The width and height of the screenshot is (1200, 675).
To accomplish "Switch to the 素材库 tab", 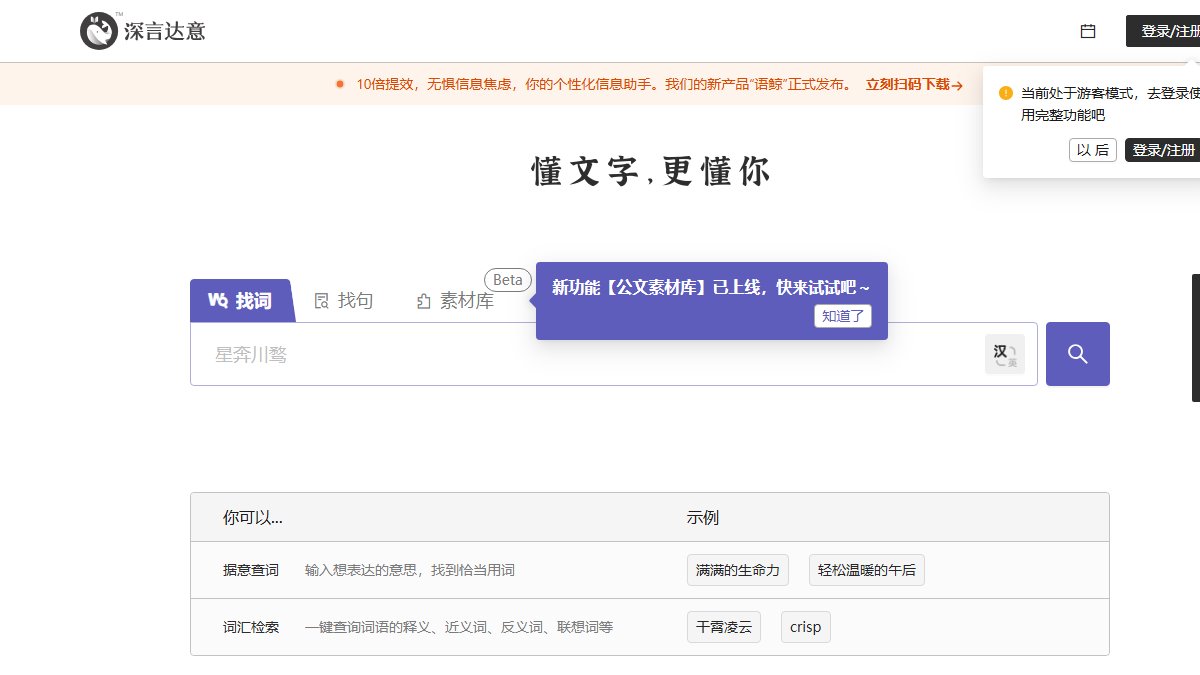I will [455, 301].
